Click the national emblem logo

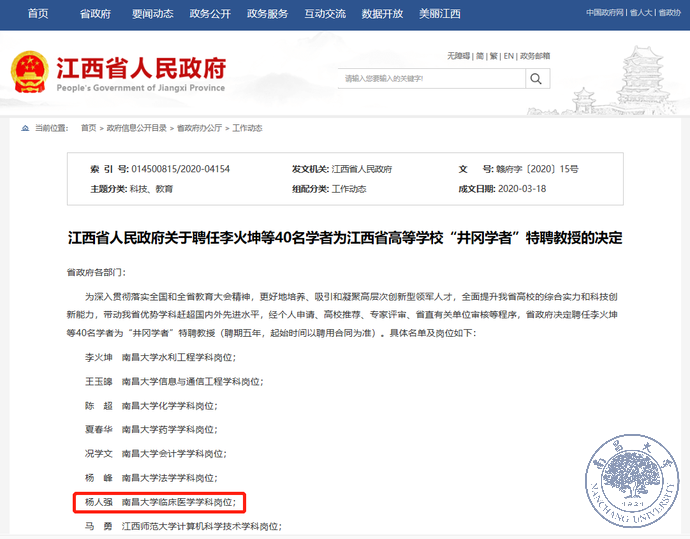click(30, 71)
